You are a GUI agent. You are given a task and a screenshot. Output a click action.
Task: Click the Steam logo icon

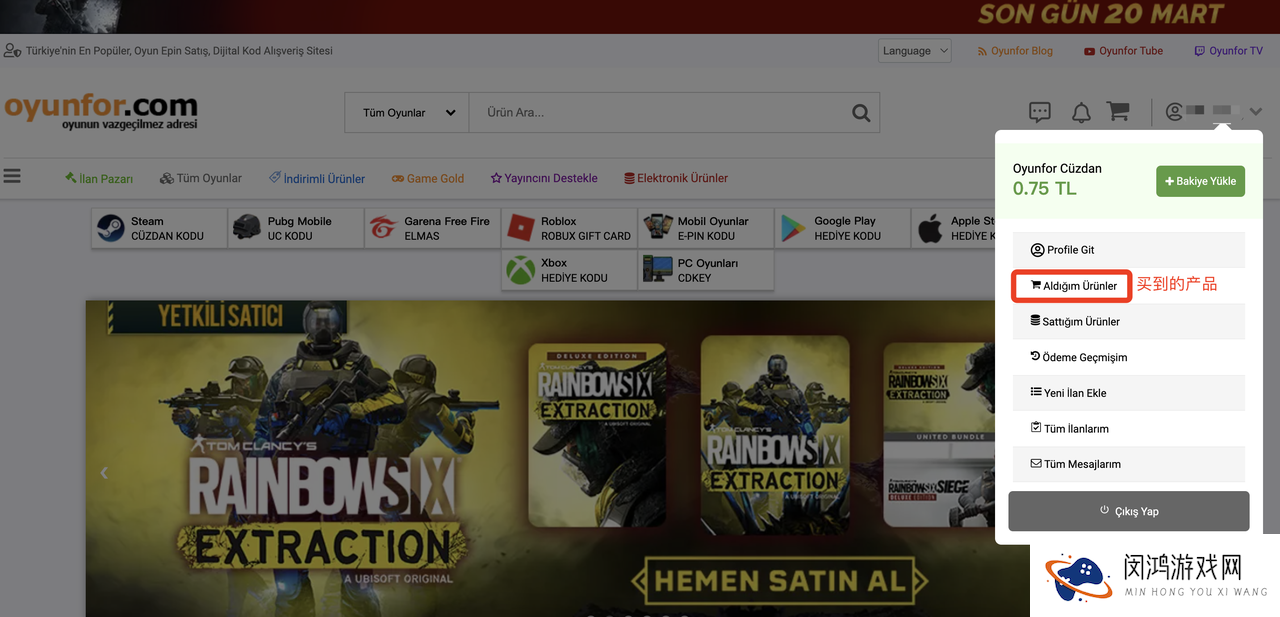click(x=110, y=228)
